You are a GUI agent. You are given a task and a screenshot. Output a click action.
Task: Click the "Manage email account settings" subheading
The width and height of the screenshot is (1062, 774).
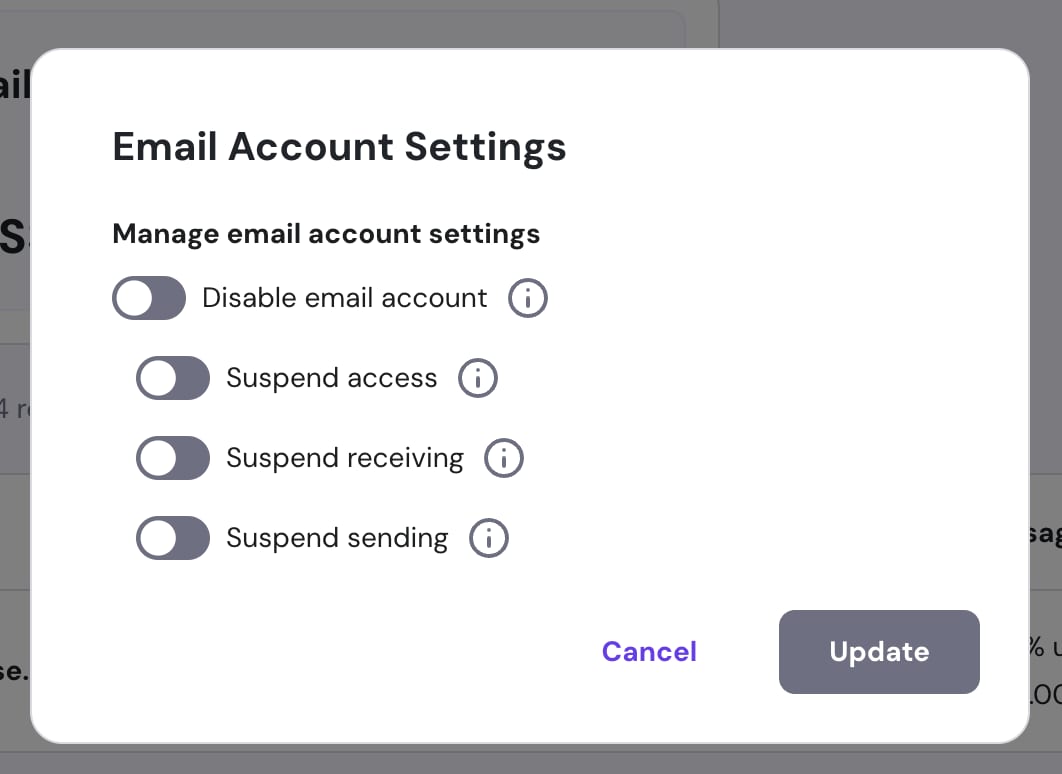point(326,234)
